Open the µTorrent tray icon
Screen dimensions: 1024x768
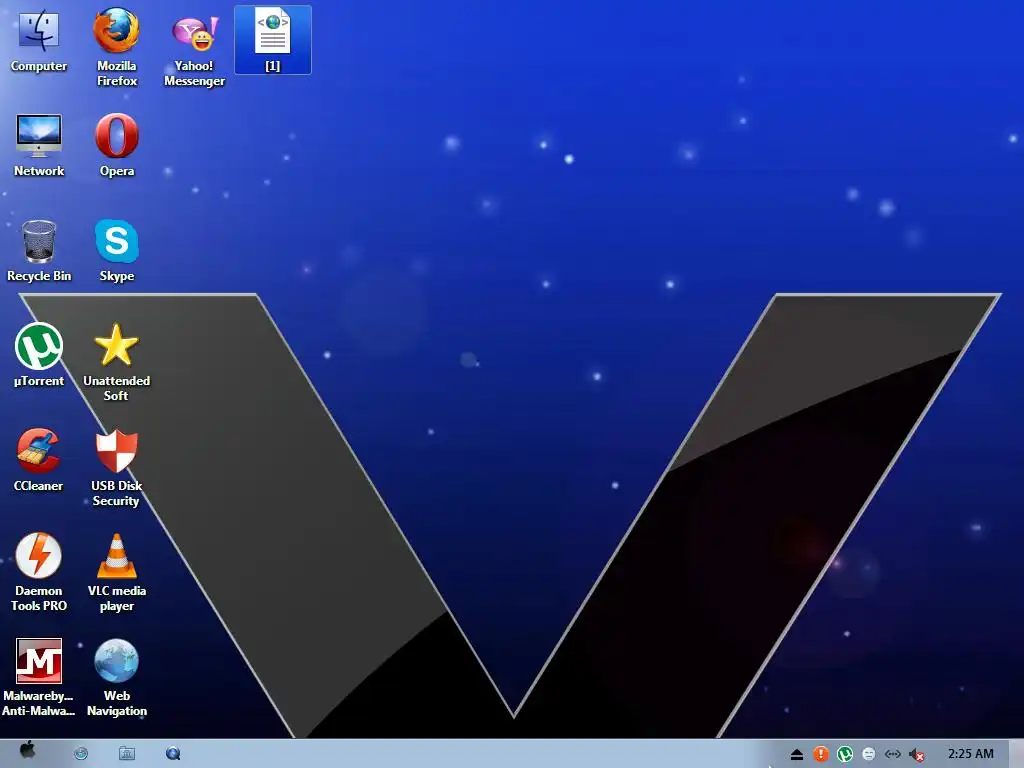pos(845,754)
